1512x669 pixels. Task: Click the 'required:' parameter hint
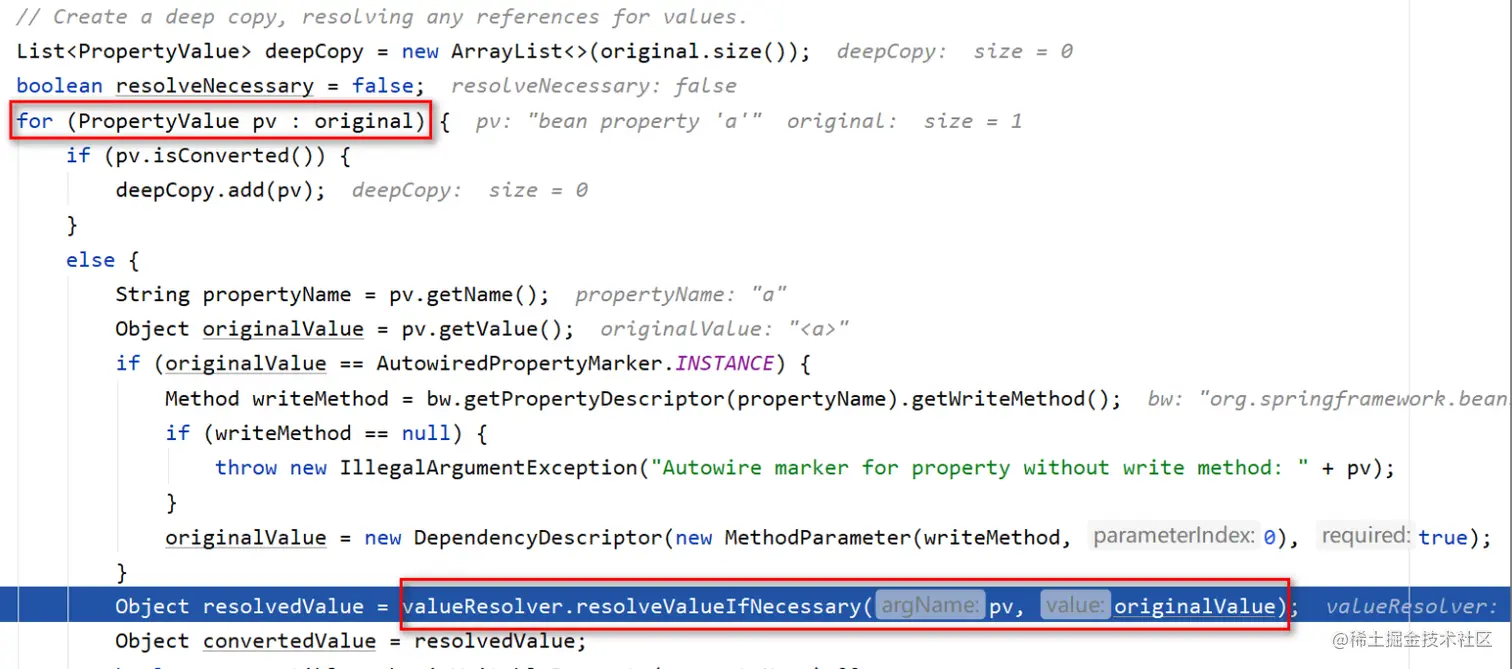coord(1366,536)
